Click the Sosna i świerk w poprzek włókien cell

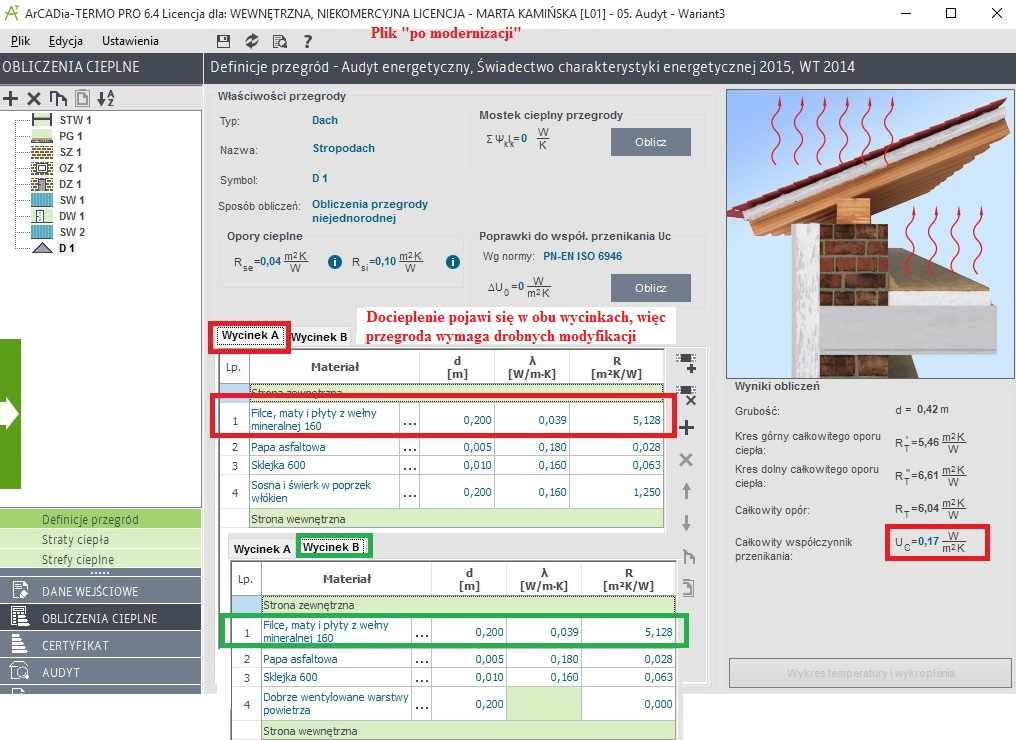[x=324, y=492]
